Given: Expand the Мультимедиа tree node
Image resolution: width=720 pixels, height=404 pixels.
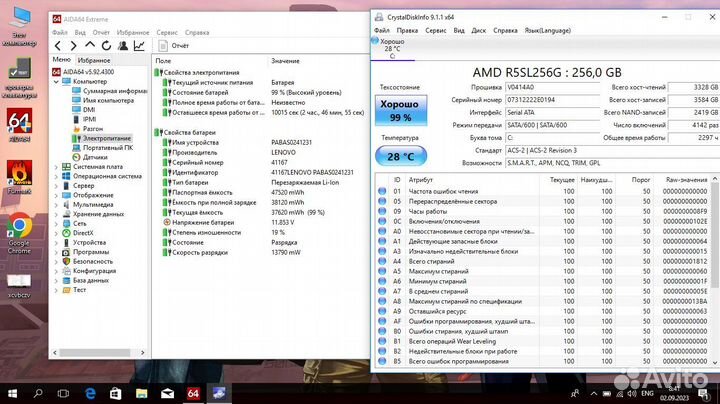Looking at the screenshot, I should [x=56, y=205].
